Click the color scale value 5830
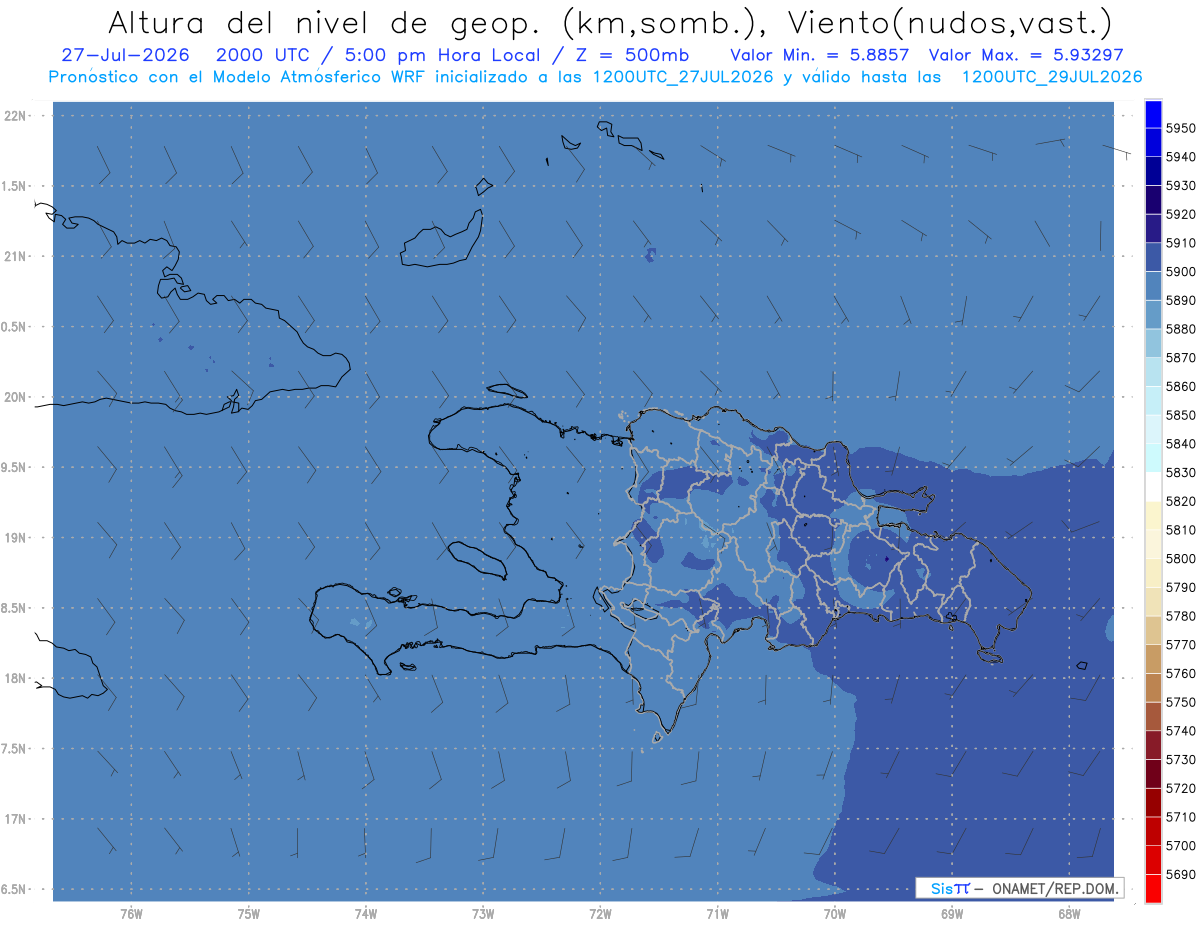 1180,473
